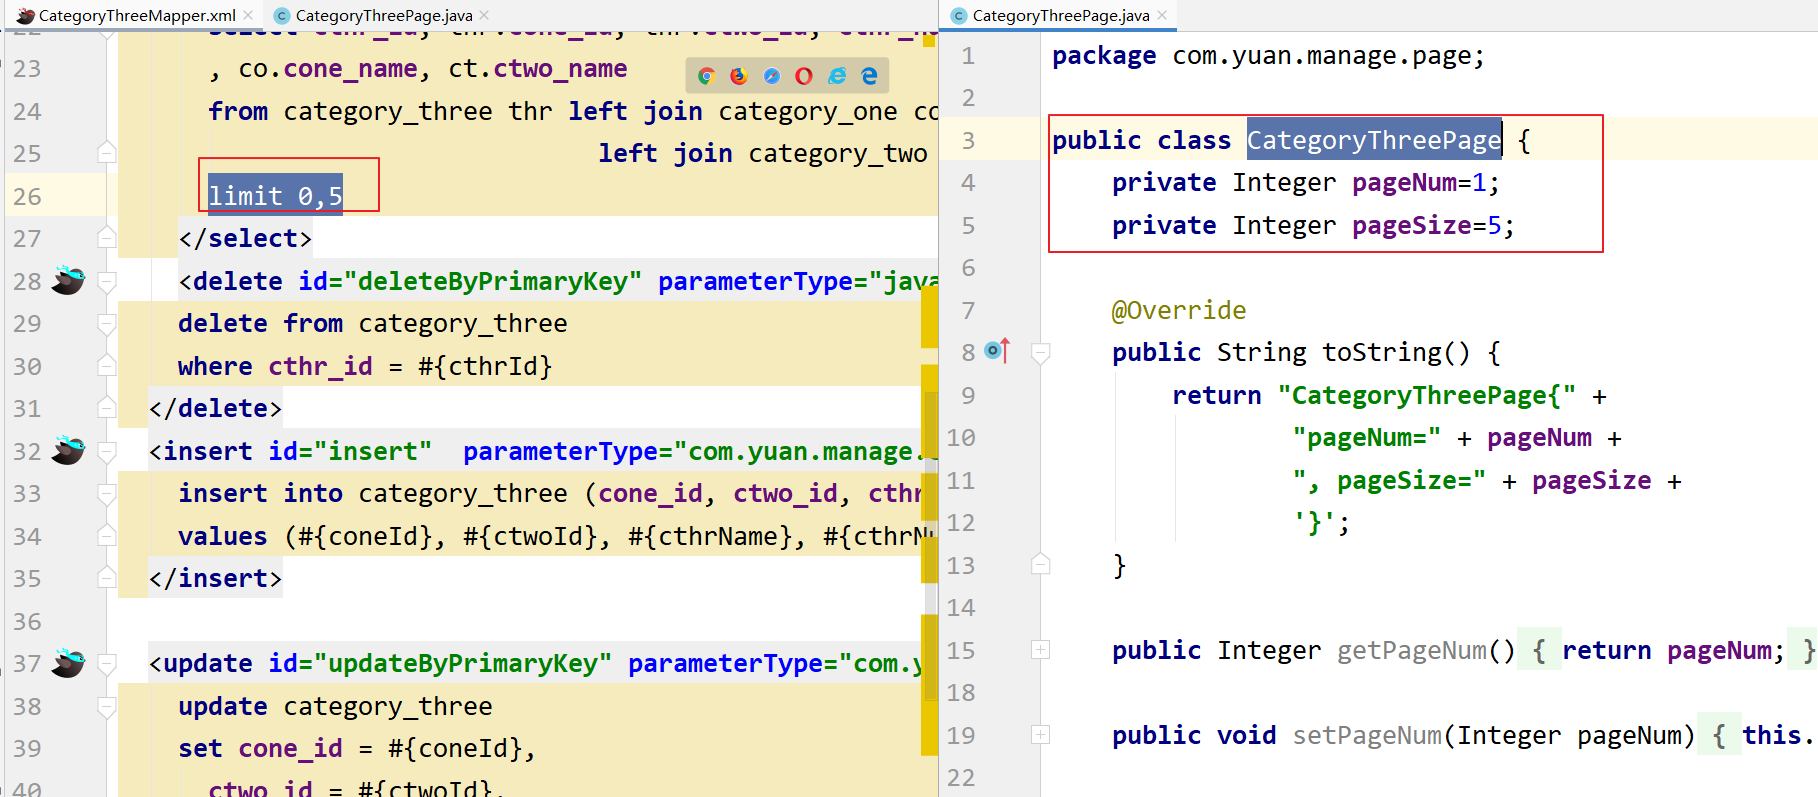Collapse the toString method fold at line 8
Viewport: 1818px width, 797px height.
click(x=1040, y=352)
